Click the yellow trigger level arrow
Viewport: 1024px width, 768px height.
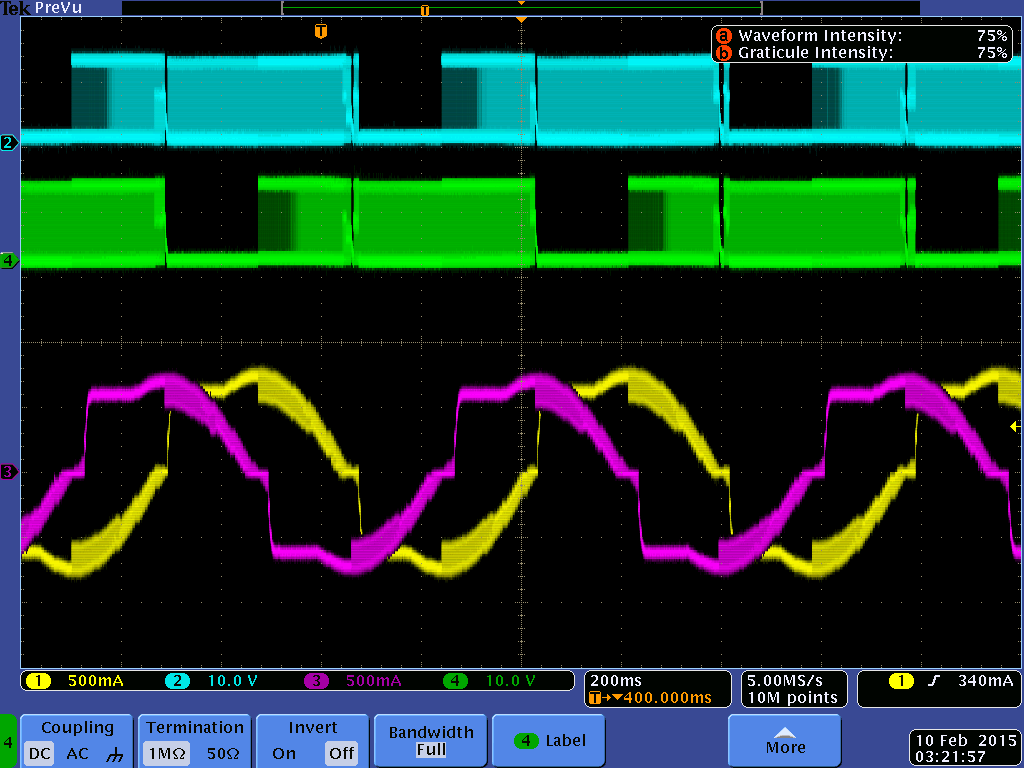(1015, 427)
